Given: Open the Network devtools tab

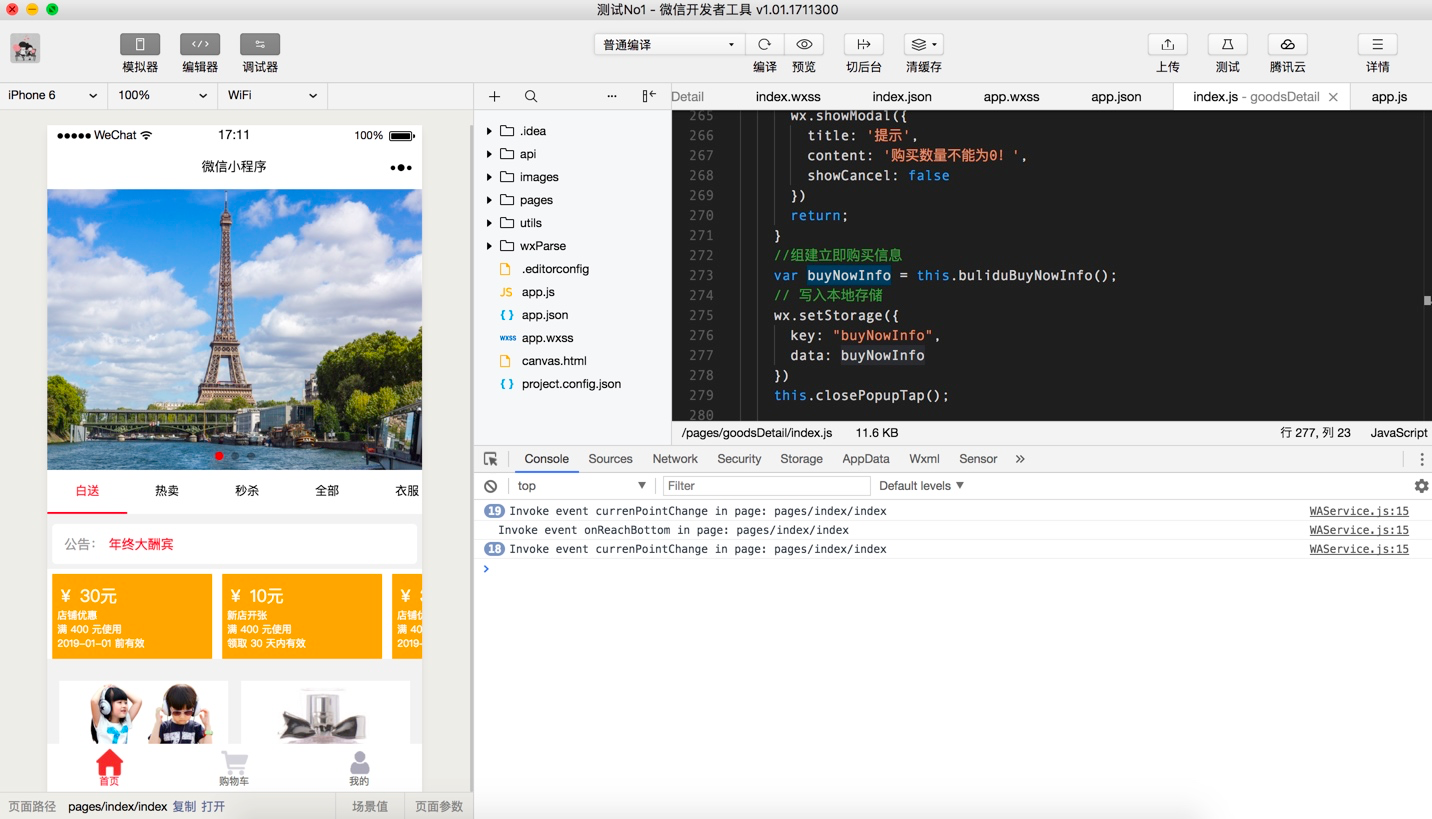Looking at the screenshot, I should click(x=675, y=459).
